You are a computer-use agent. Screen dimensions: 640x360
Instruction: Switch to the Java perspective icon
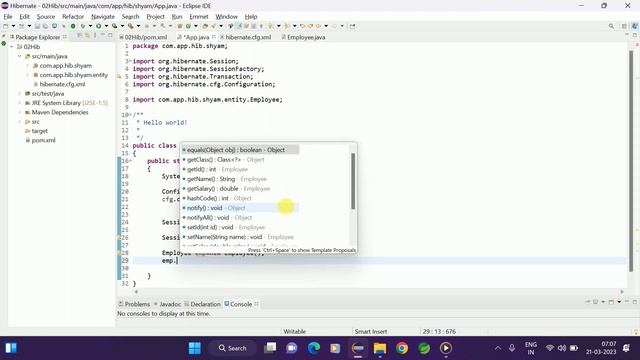(635, 26)
